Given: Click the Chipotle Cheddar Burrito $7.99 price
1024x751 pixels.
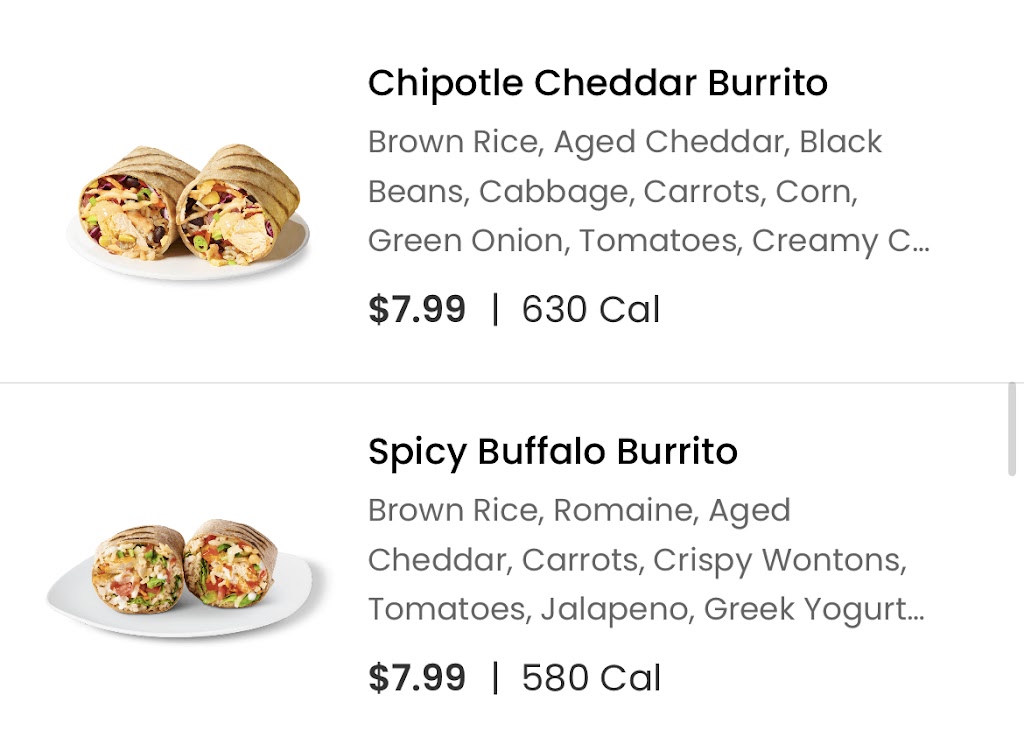Looking at the screenshot, I should pyautogui.click(x=417, y=309).
